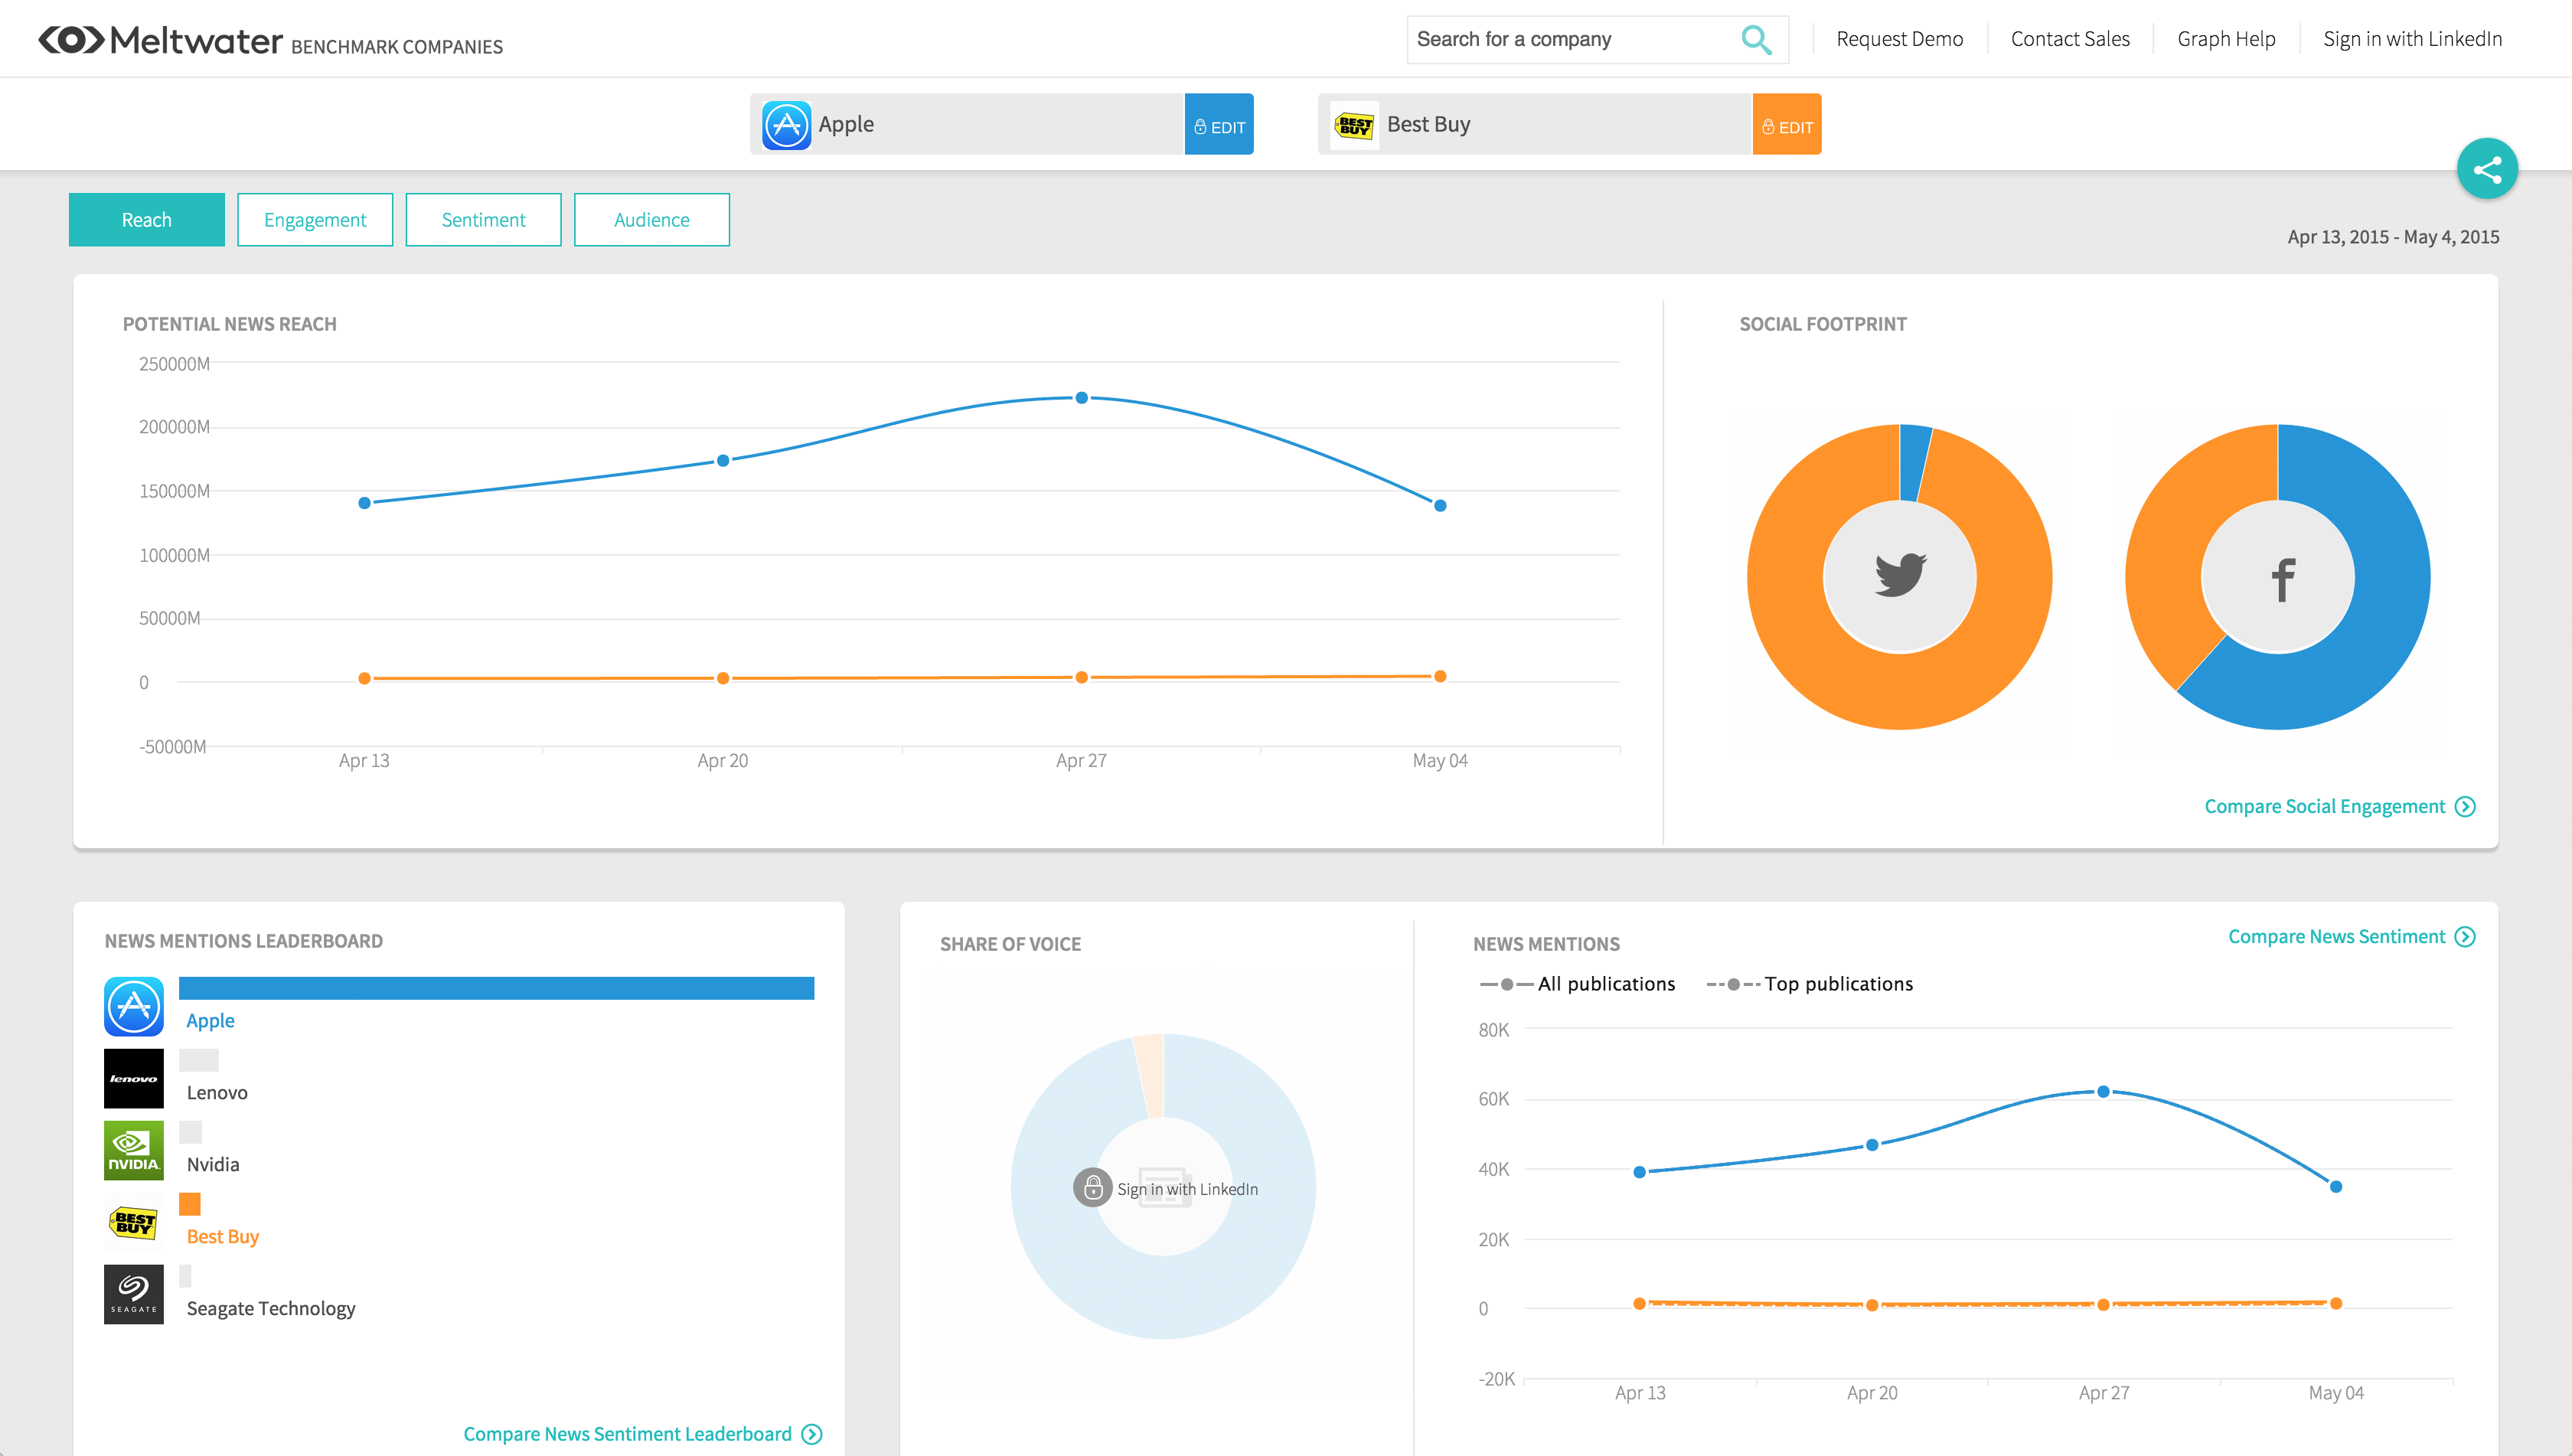Click the Apple company name field
This screenshot has width=2572, height=1456.
[x=967, y=125]
